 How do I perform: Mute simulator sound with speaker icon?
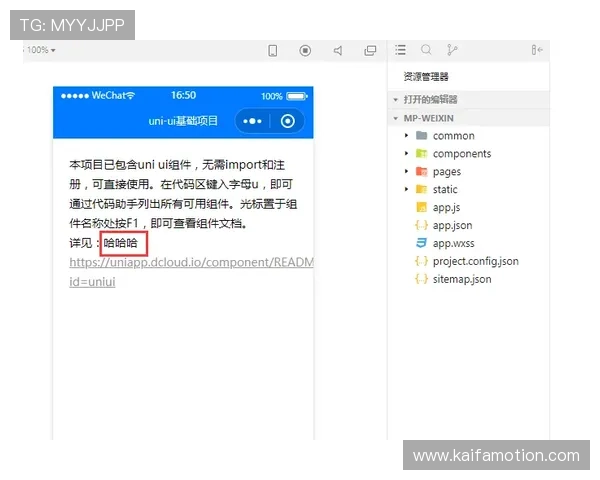(338, 51)
